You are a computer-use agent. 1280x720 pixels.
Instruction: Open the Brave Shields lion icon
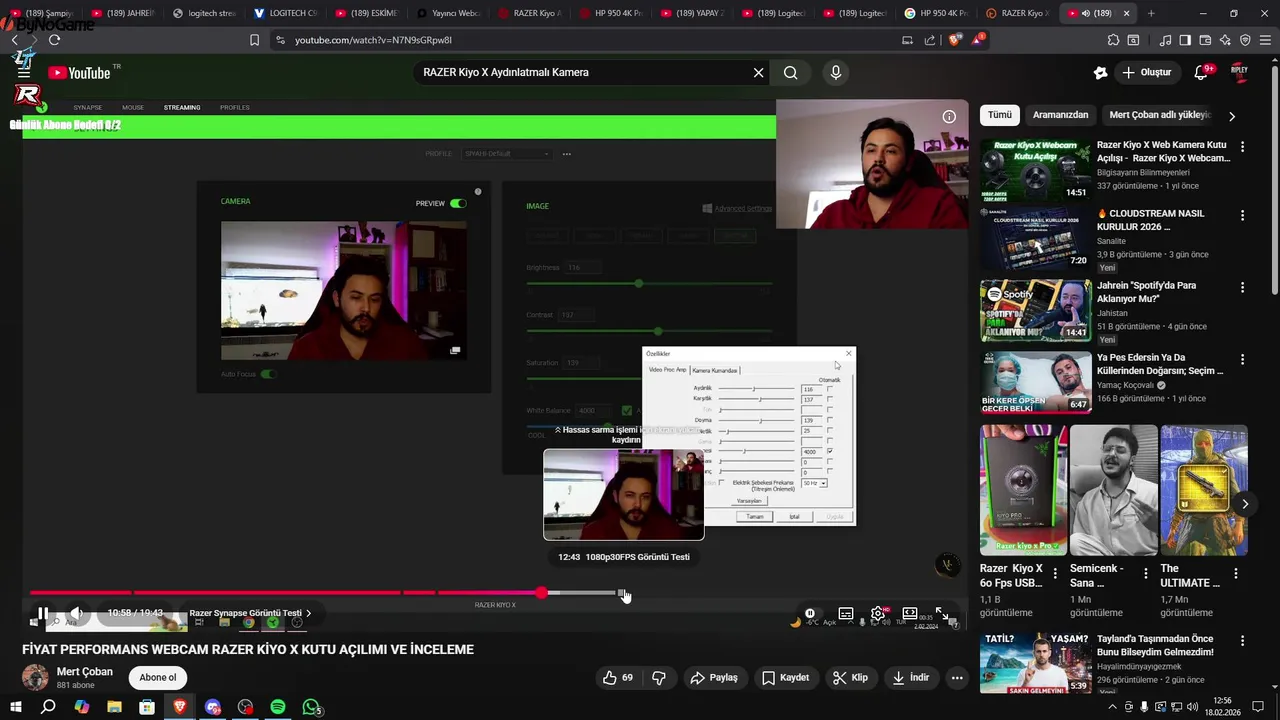click(x=954, y=40)
